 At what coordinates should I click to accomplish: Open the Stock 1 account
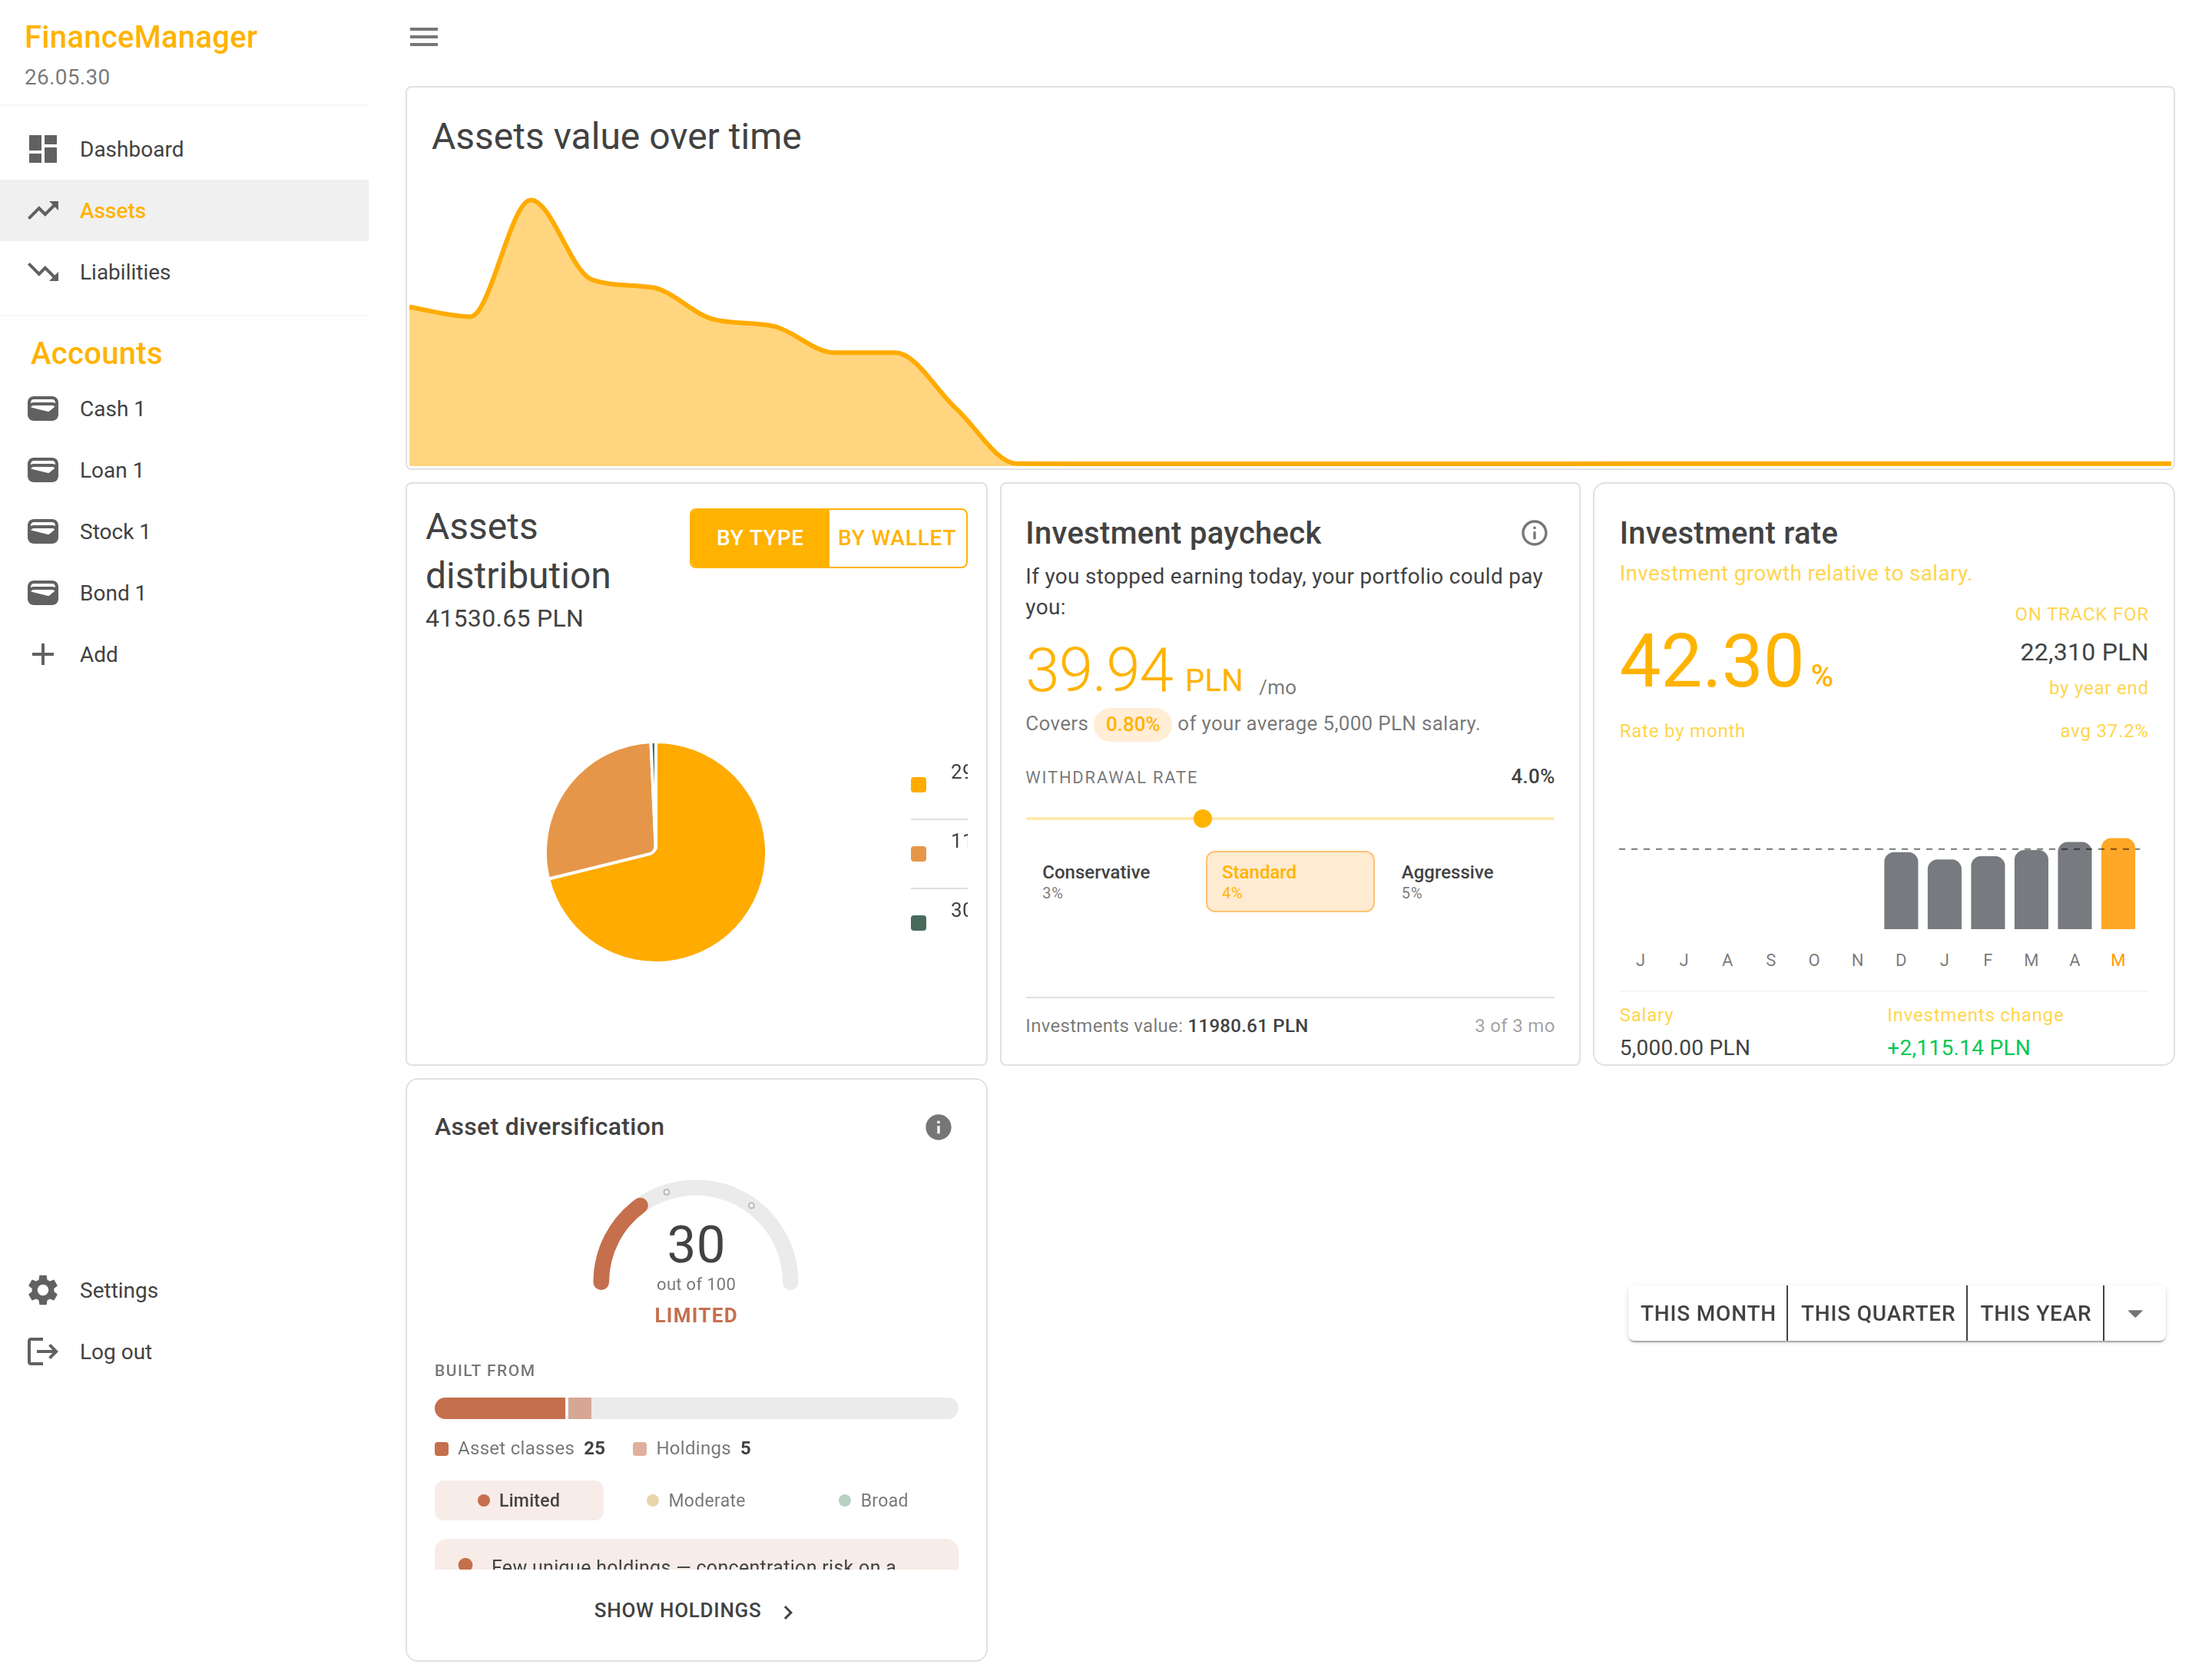185,531
